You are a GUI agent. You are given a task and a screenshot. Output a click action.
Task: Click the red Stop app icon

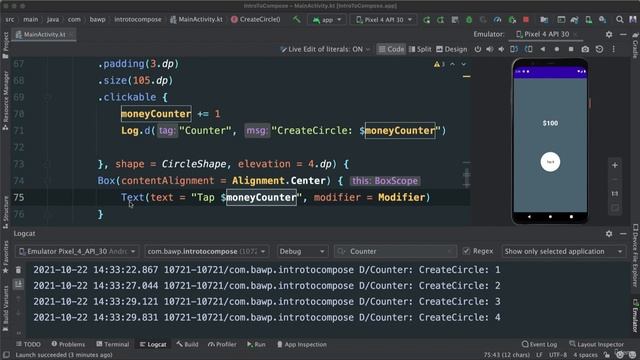pyautogui.click(x=526, y=19)
